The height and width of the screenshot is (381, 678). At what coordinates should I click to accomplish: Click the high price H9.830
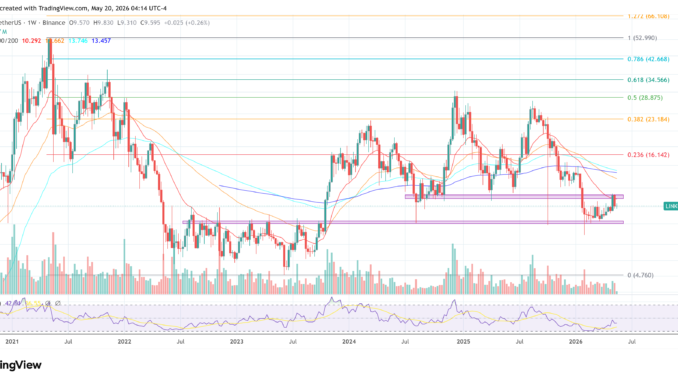pos(104,22)
